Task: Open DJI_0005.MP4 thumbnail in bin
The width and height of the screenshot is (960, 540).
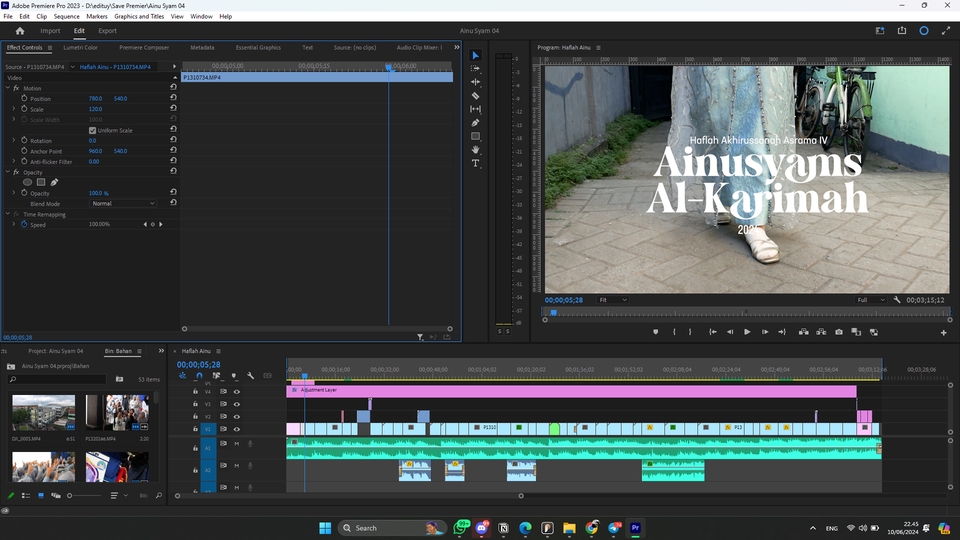Action: pyautogui.click(x=43, y=413)
